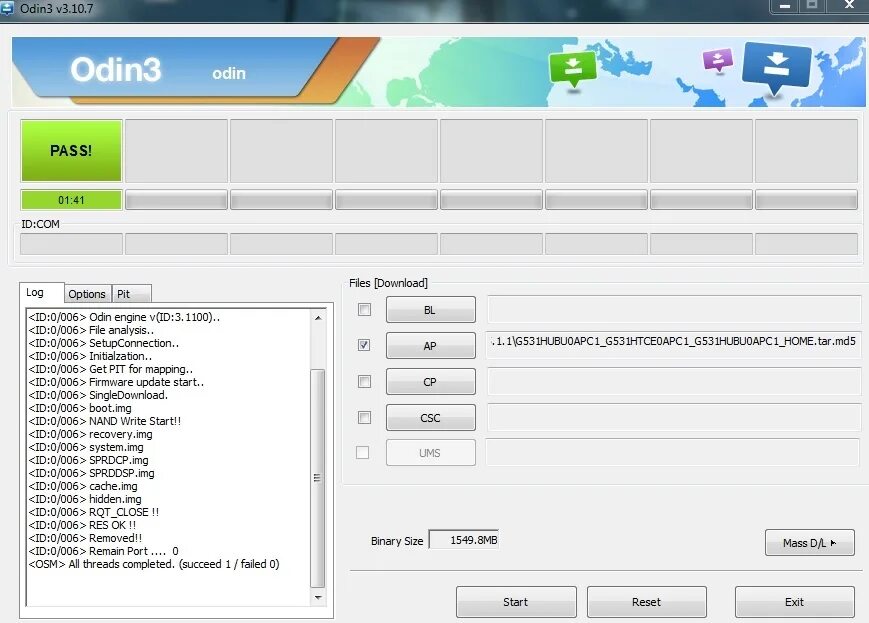Tick the CP file checkbox
Screen dimensions: 869x623
point(364,381)
